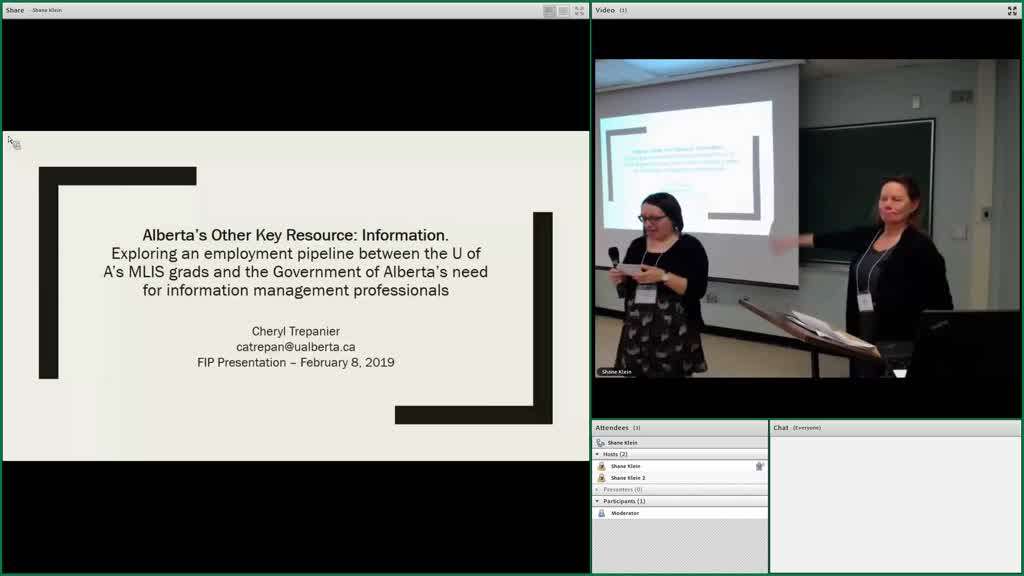Select the first layout view icon in Share pod header
Image resolution: width=1024 pixels, height=576 pixels.
point(549,10)
